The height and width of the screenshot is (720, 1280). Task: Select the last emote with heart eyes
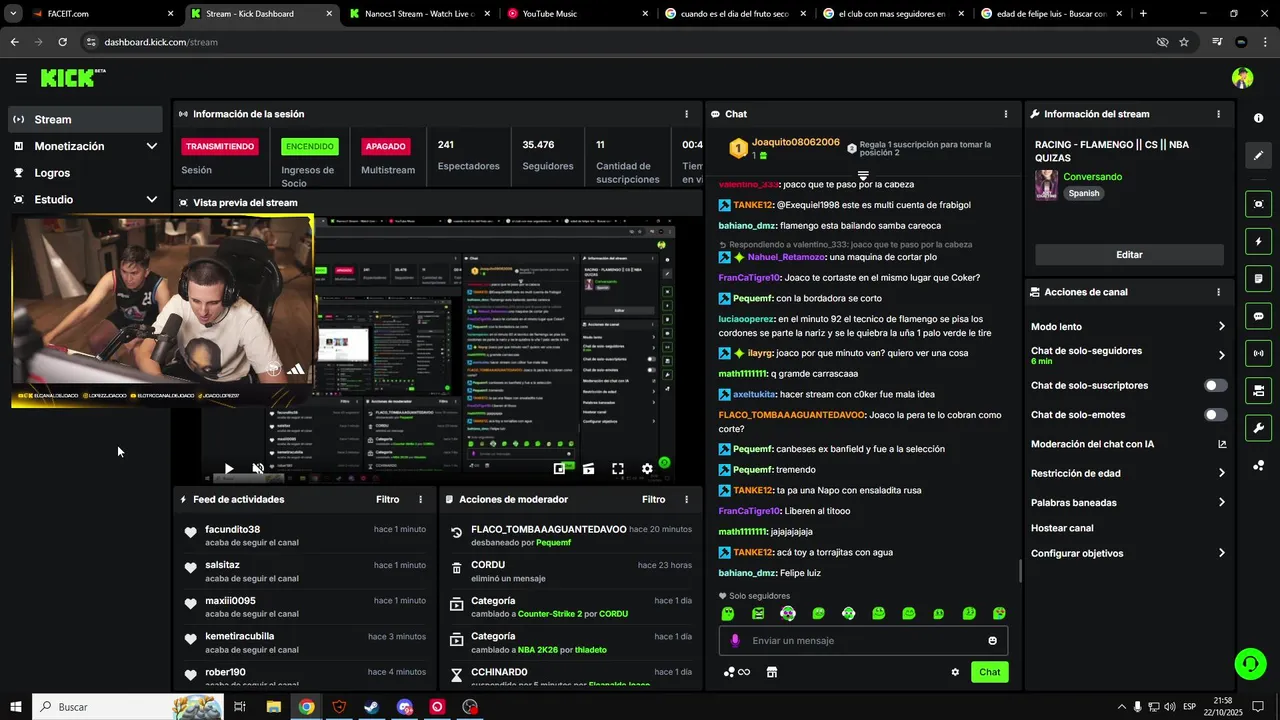click(999, 613)
